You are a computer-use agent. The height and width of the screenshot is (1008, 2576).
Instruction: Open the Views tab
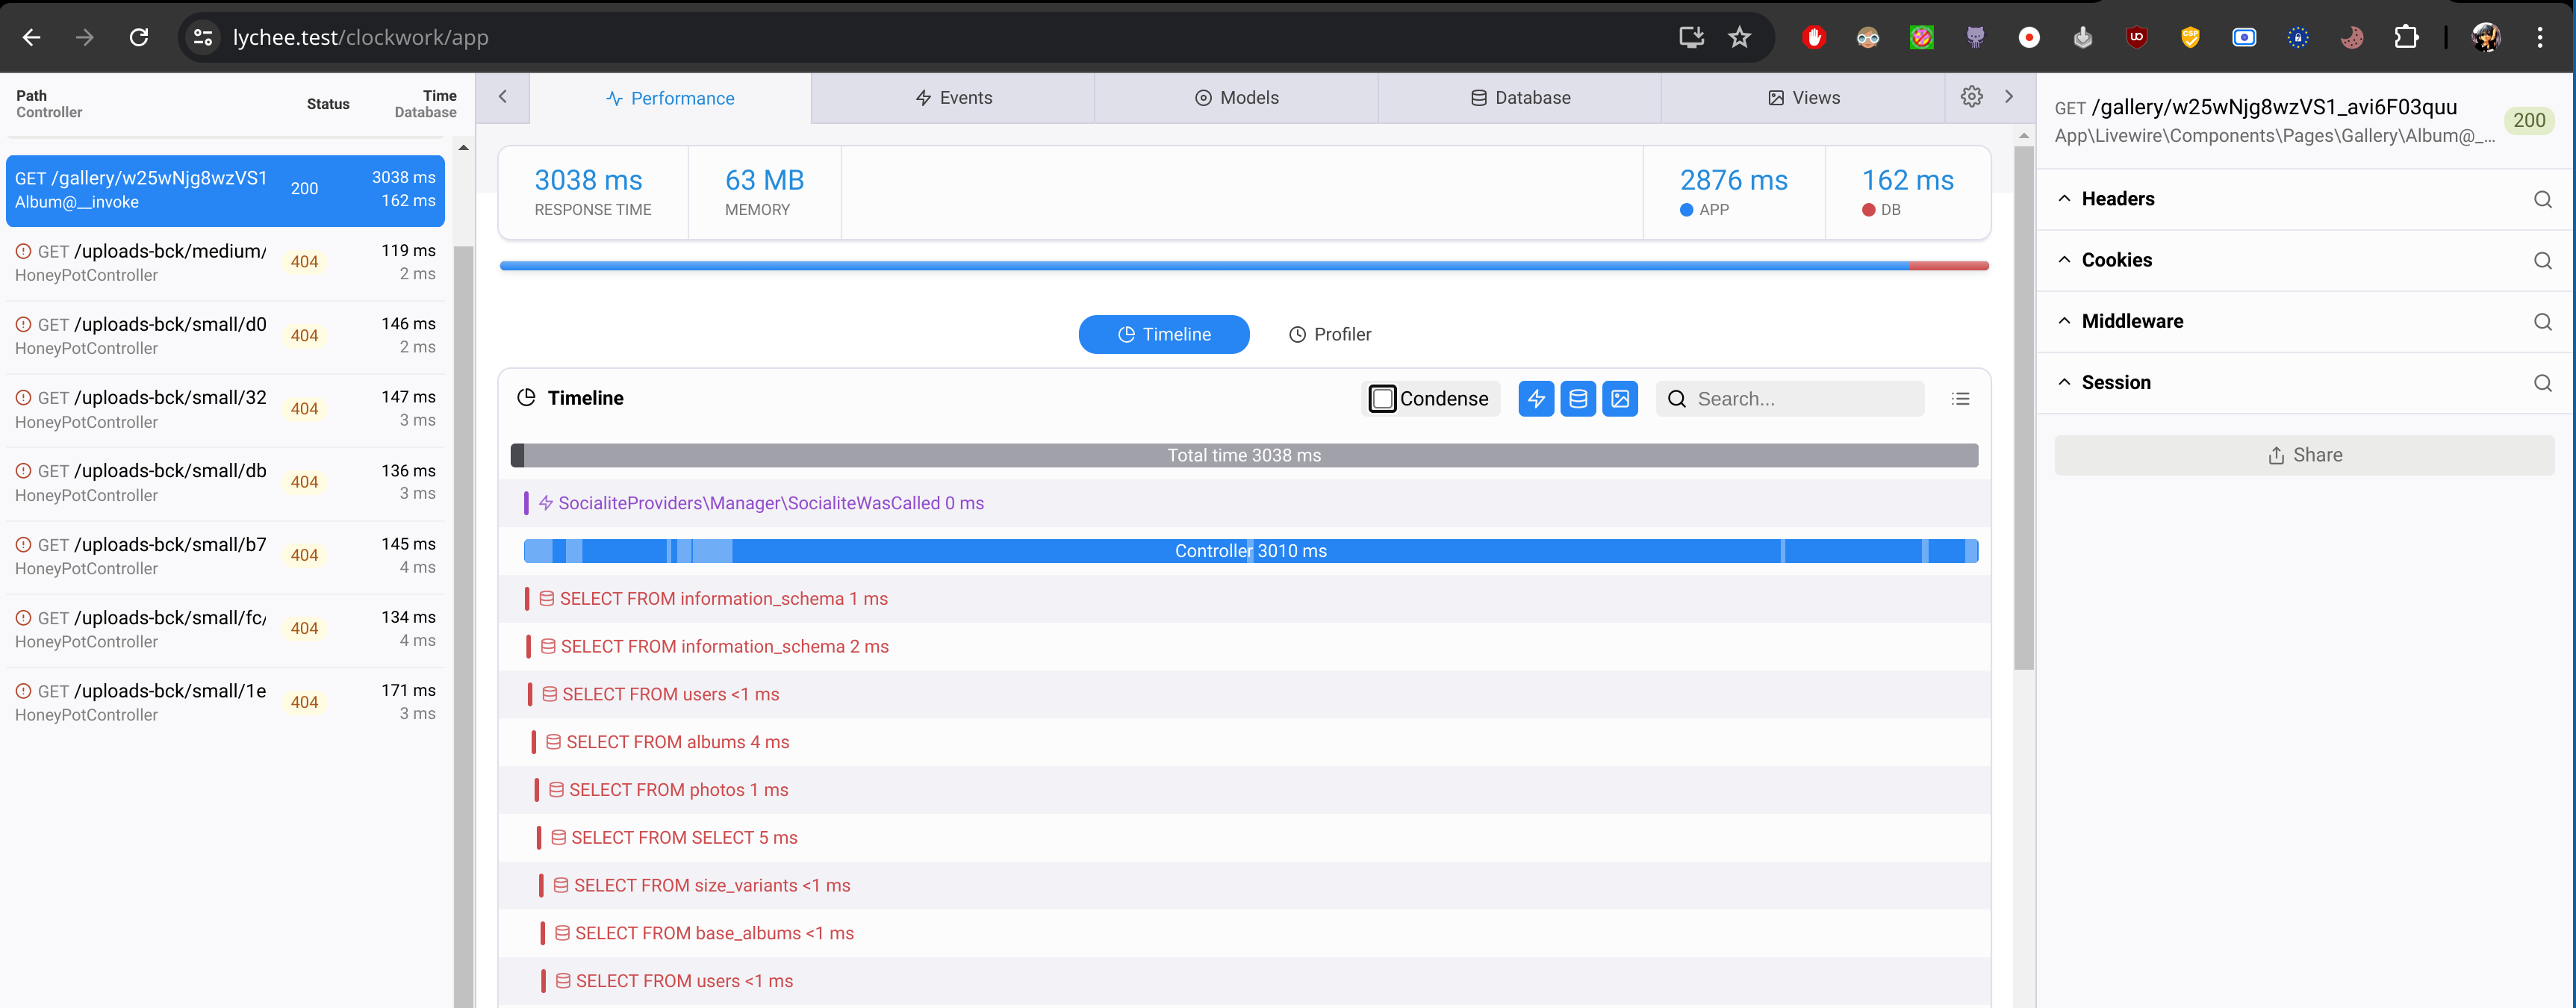(1803, 98)
